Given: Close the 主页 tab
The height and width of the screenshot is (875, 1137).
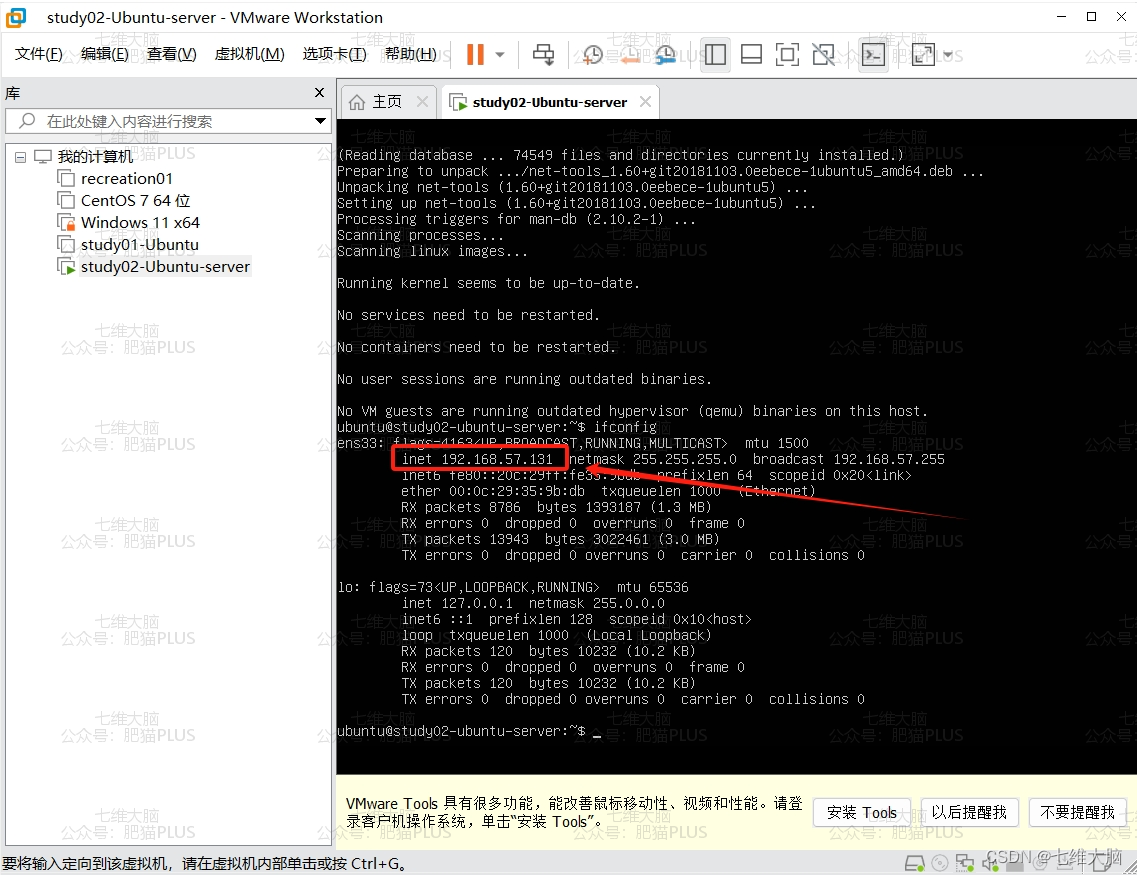Looking at the screenshot, I should coord(422,102).
